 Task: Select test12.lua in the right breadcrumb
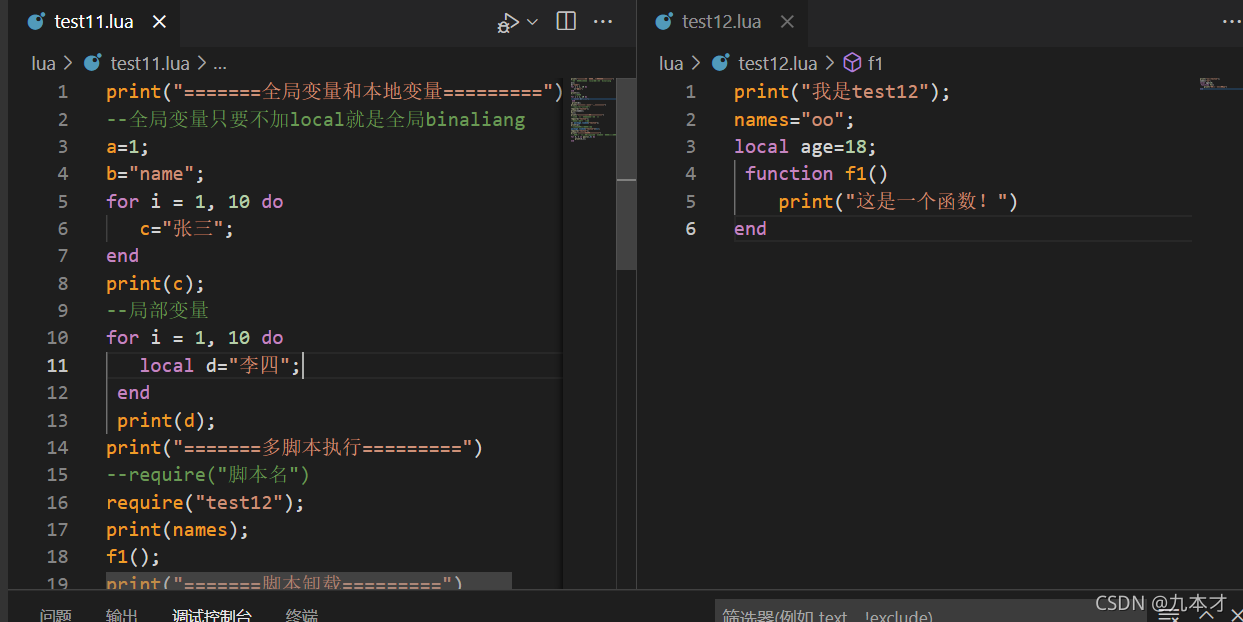coord(777,63)
